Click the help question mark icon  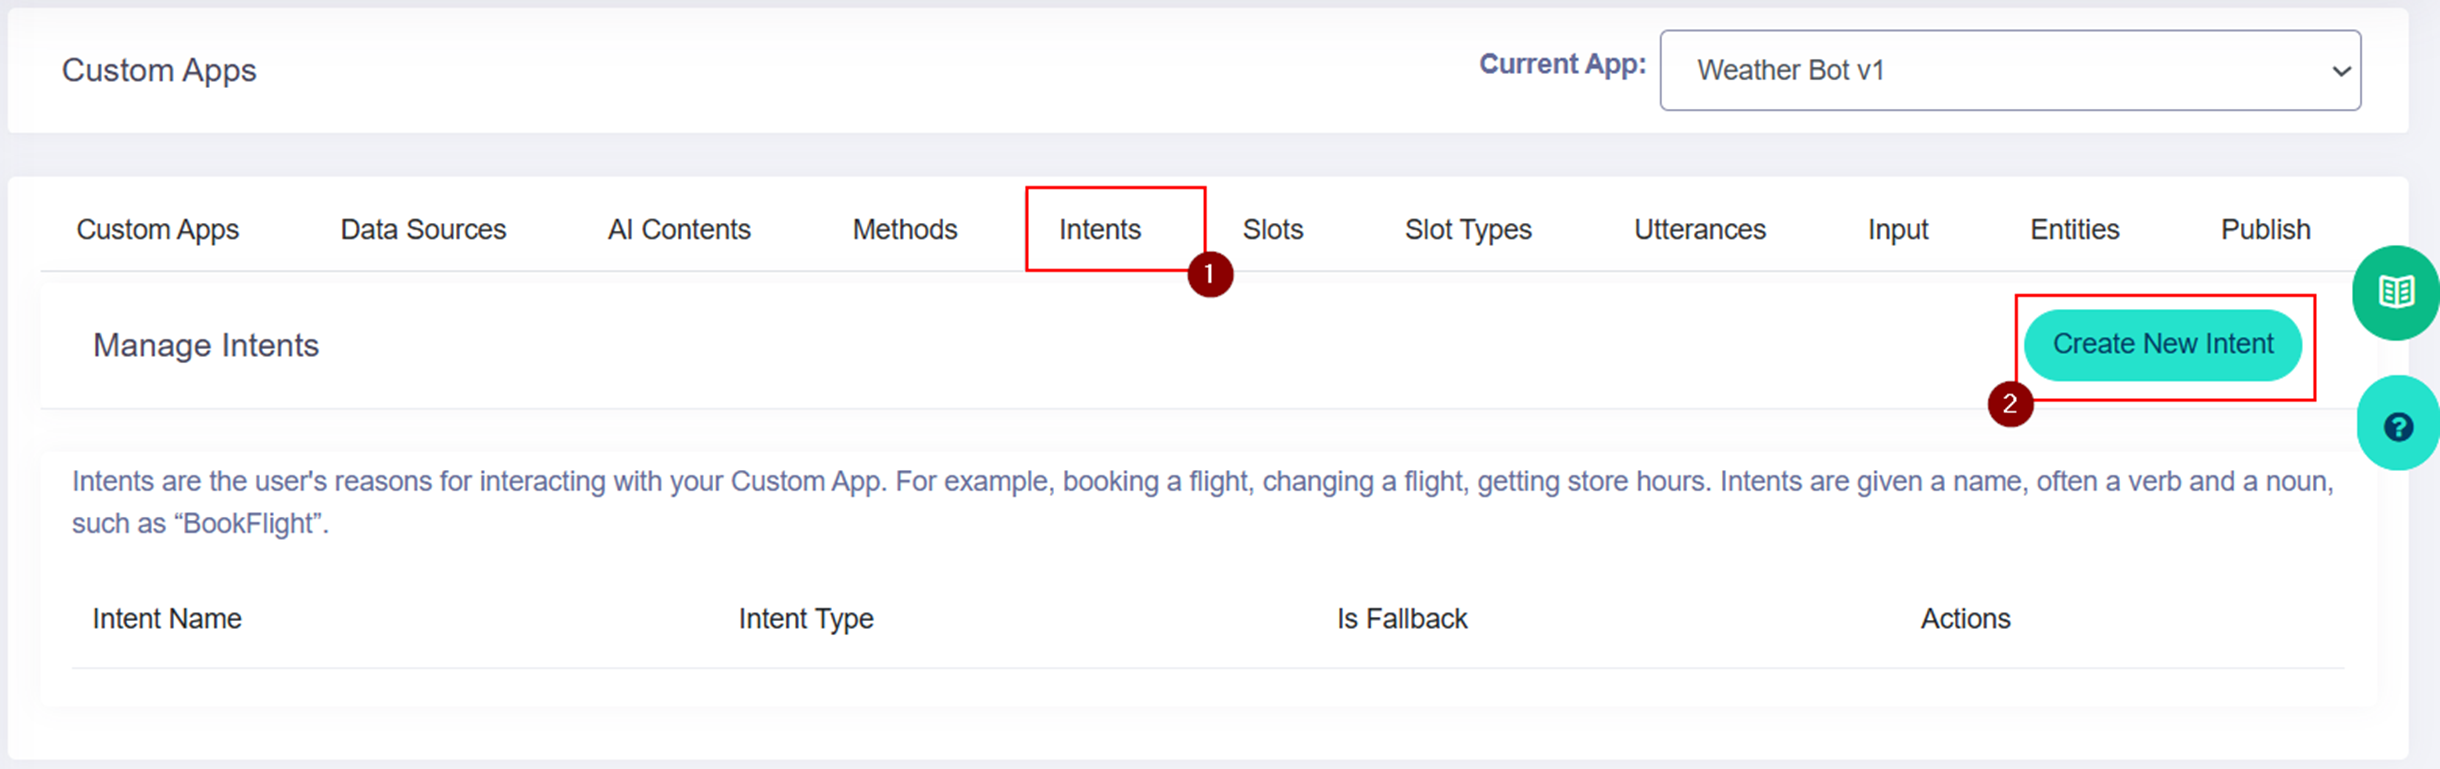tap(2398, 427)
